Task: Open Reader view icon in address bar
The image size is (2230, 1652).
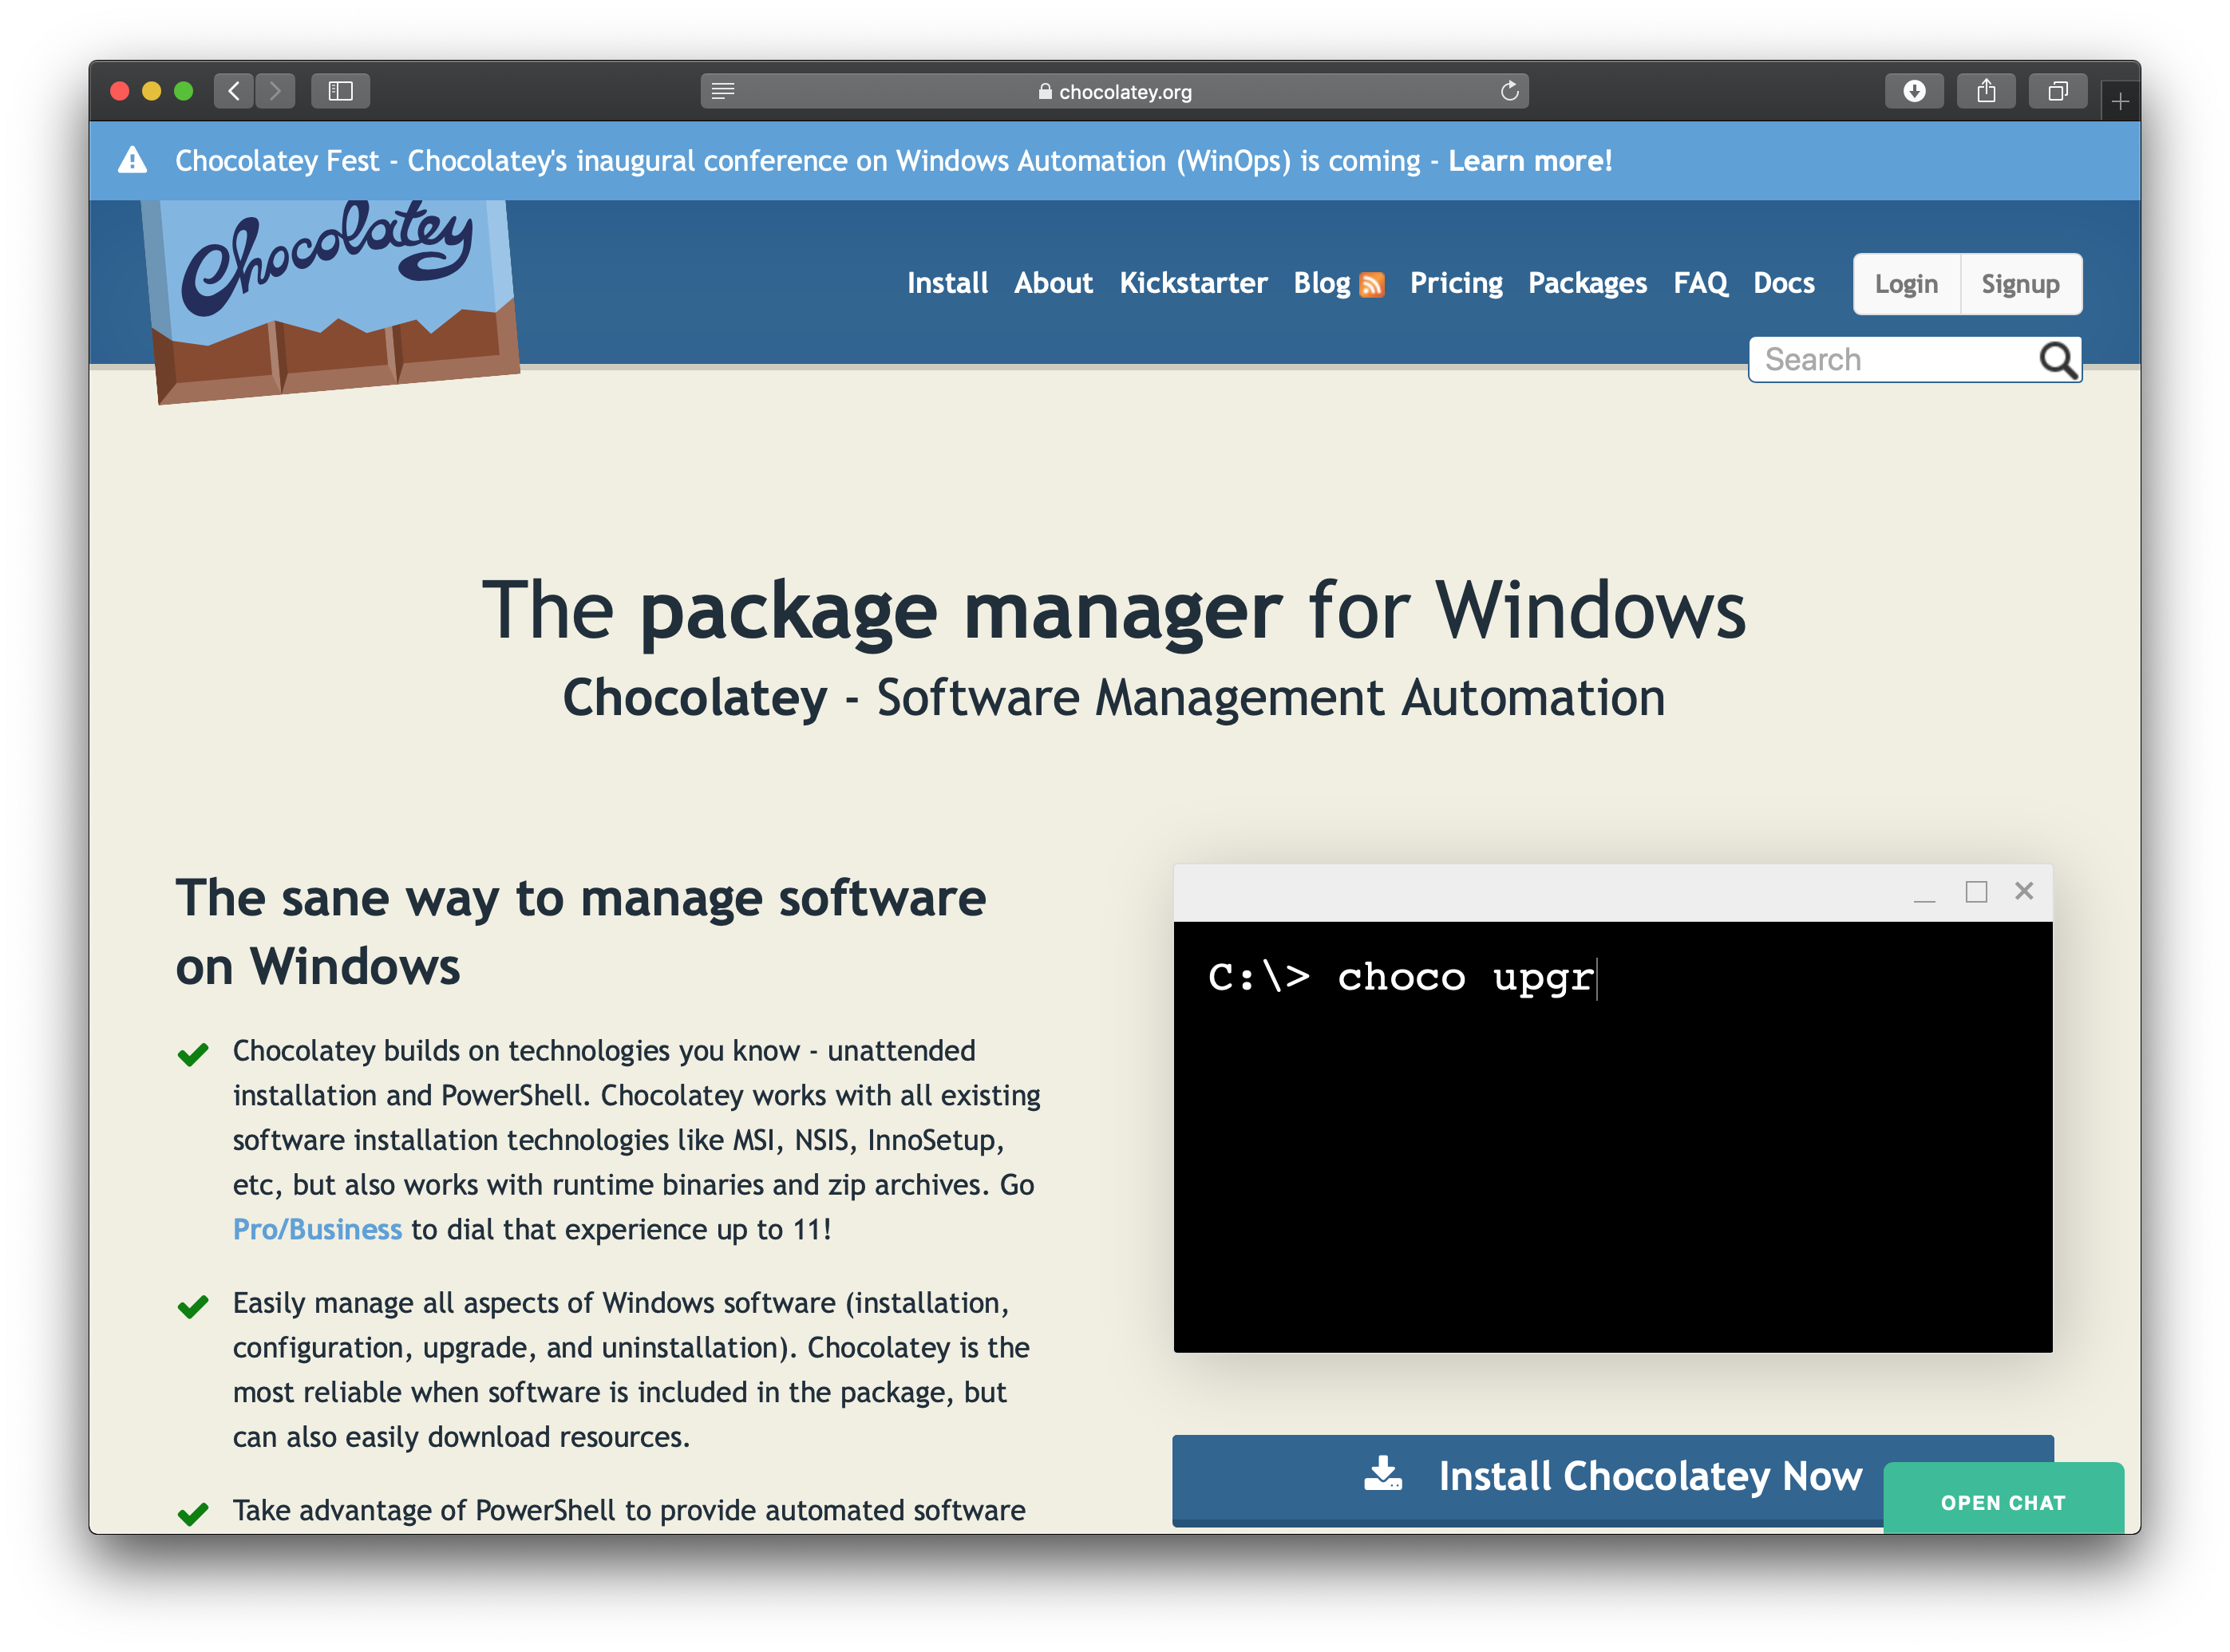Action: pos(723,91)
